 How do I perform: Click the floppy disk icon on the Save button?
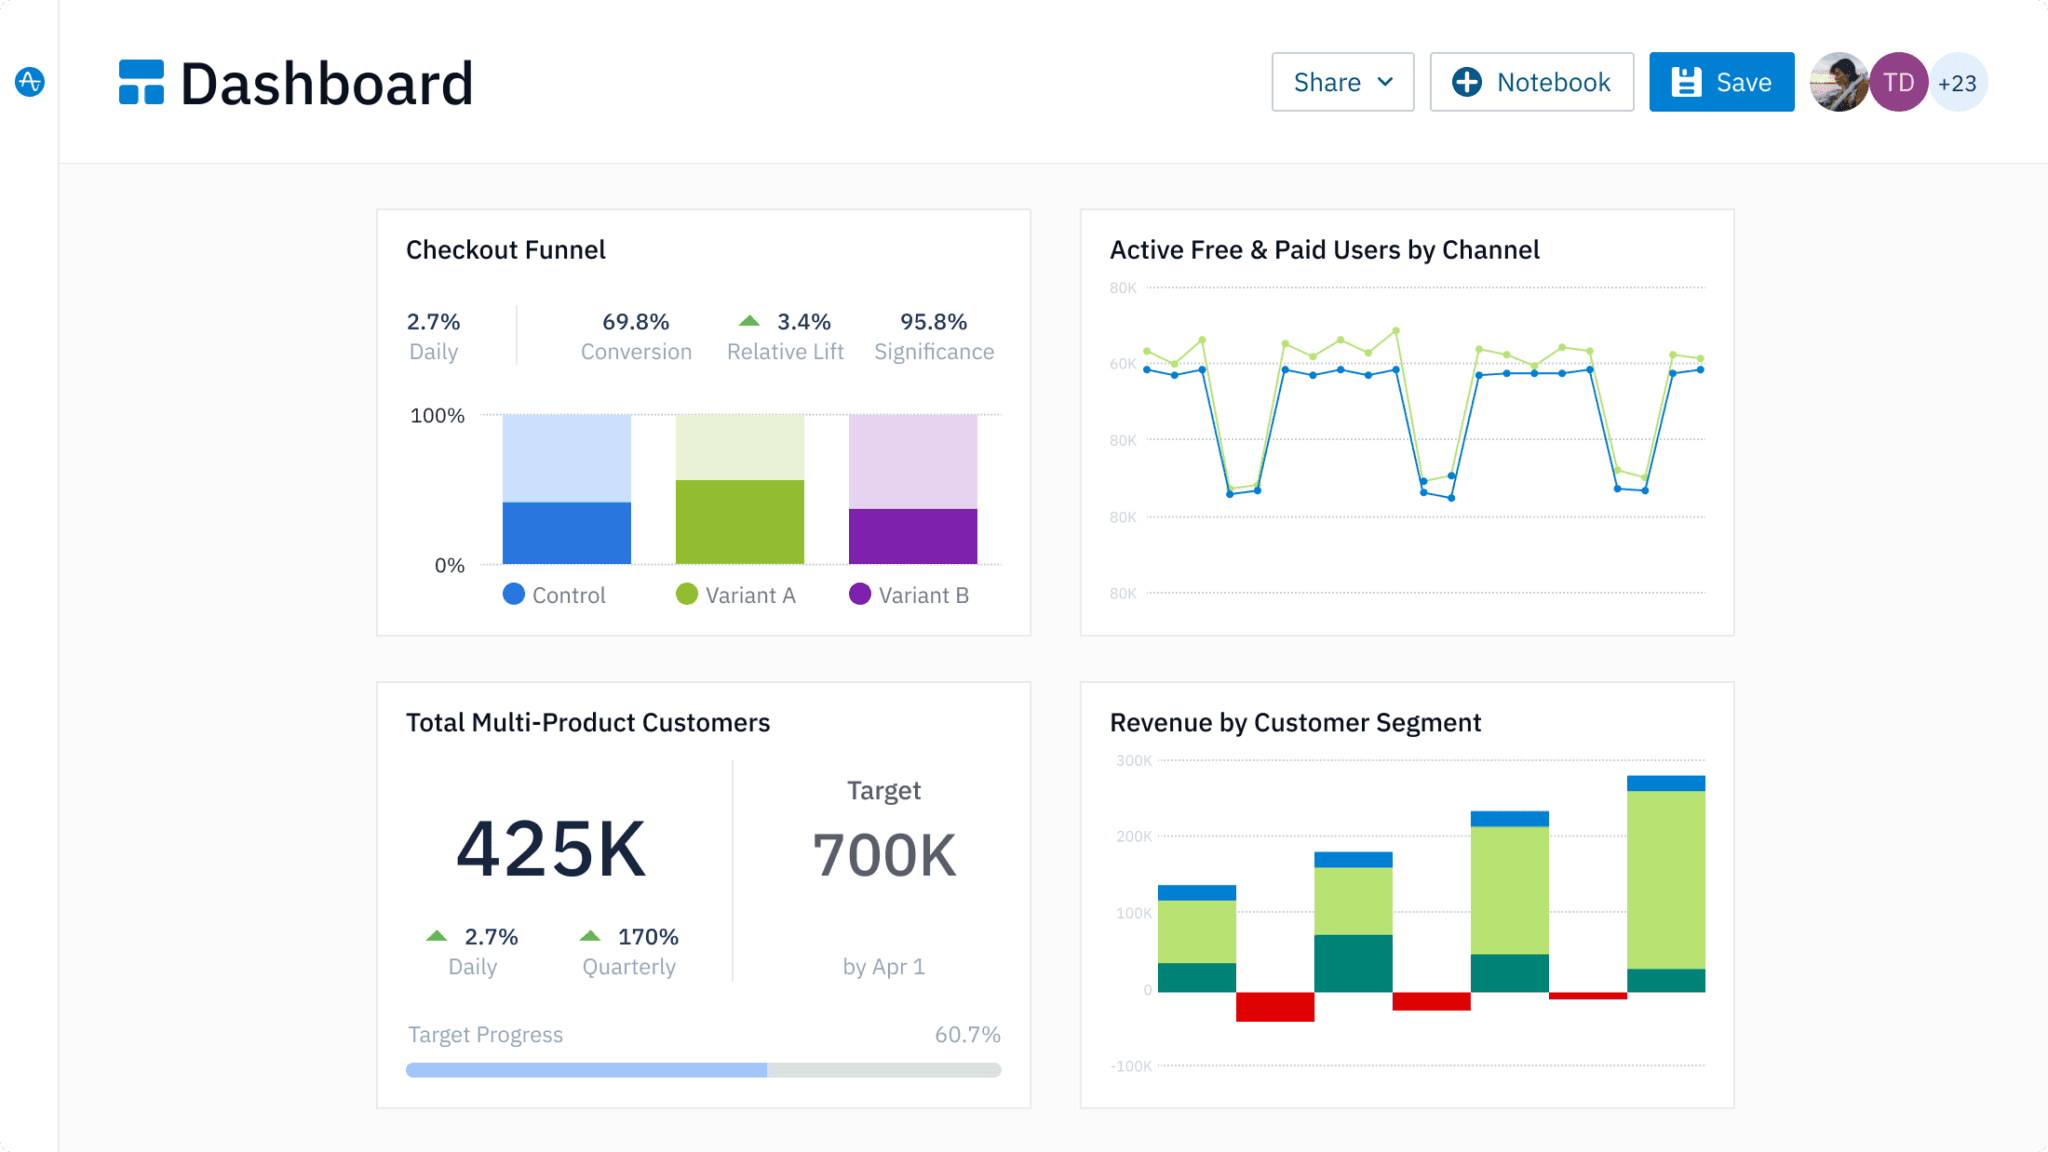tap(1686, 81)
